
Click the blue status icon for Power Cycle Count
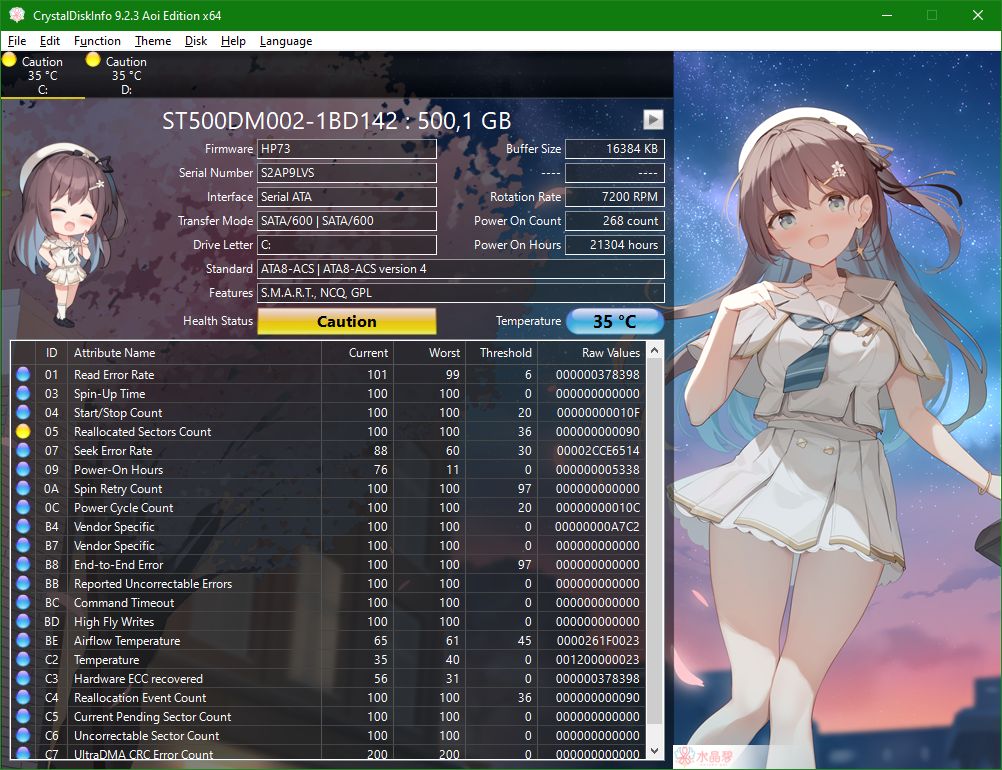point(23,507)
